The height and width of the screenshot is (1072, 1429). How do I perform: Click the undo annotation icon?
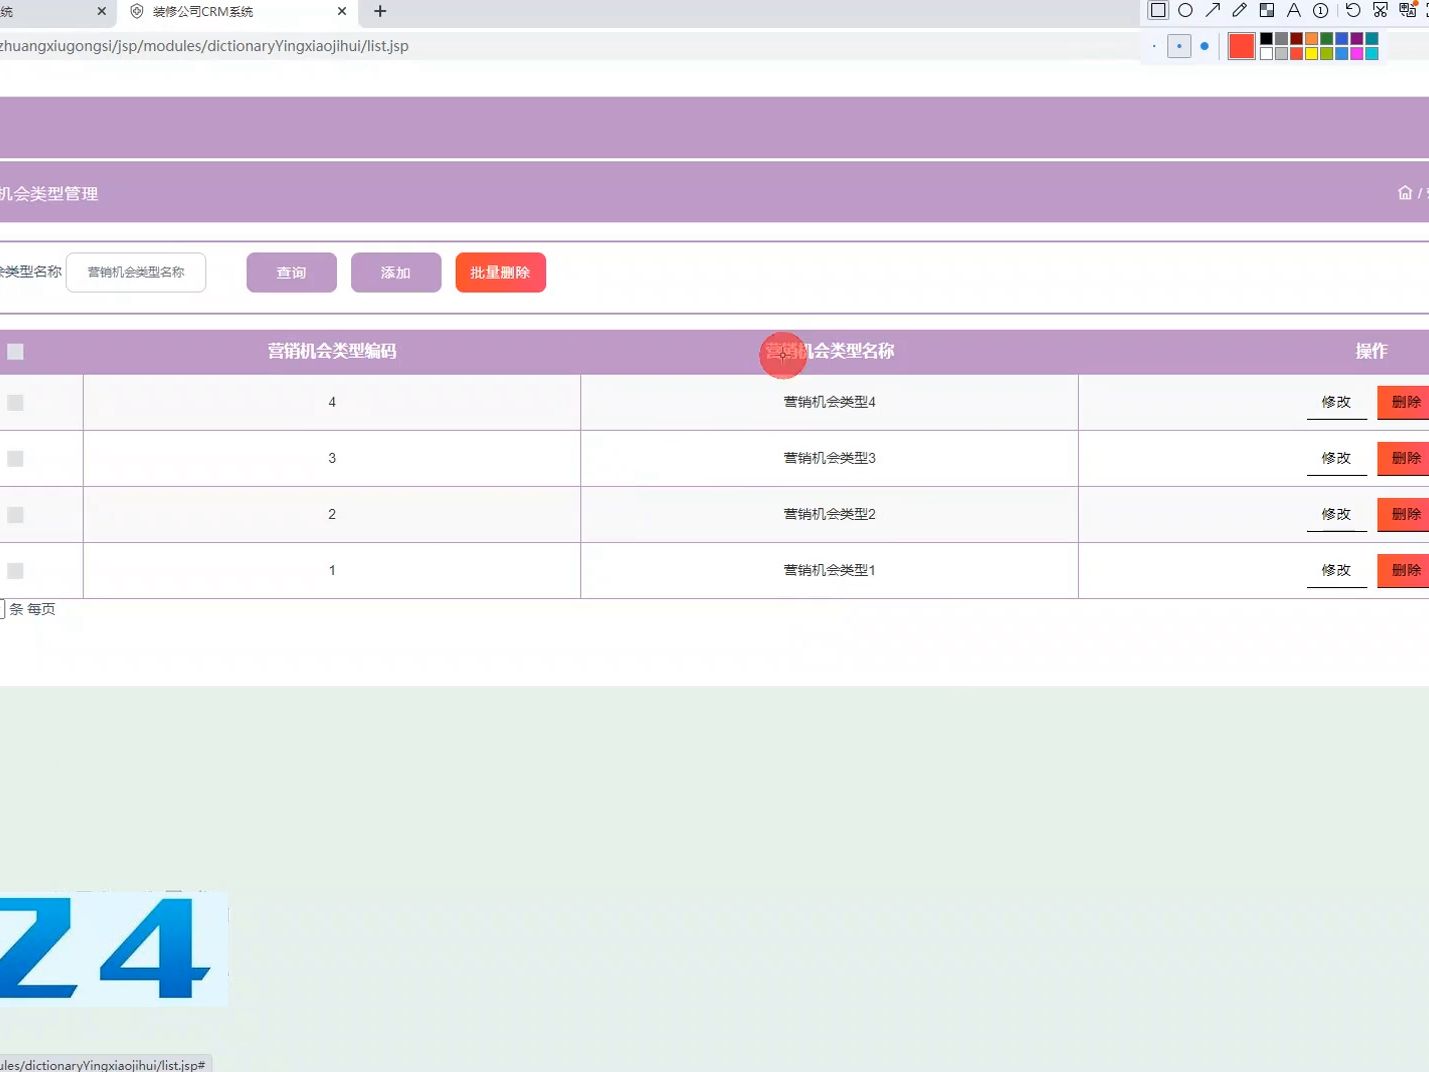[x=1353, y=10]
